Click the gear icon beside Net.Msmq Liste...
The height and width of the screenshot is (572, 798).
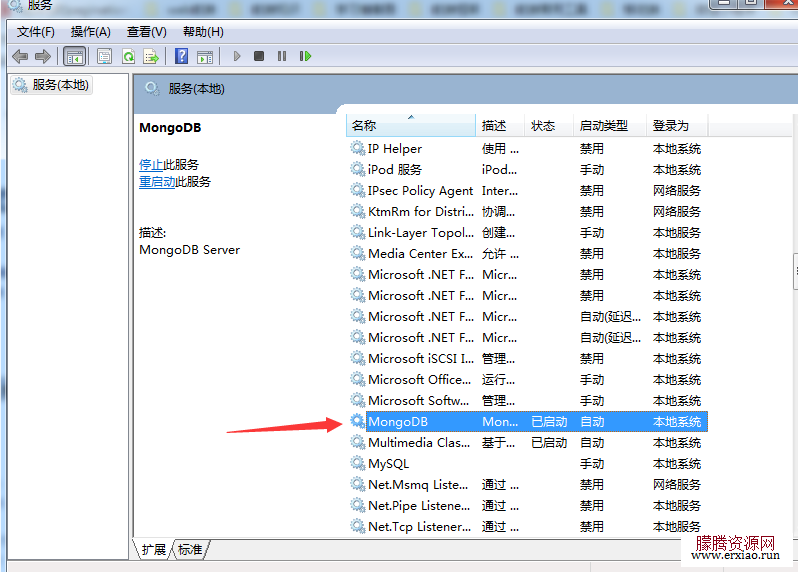[x=358, y=484]
